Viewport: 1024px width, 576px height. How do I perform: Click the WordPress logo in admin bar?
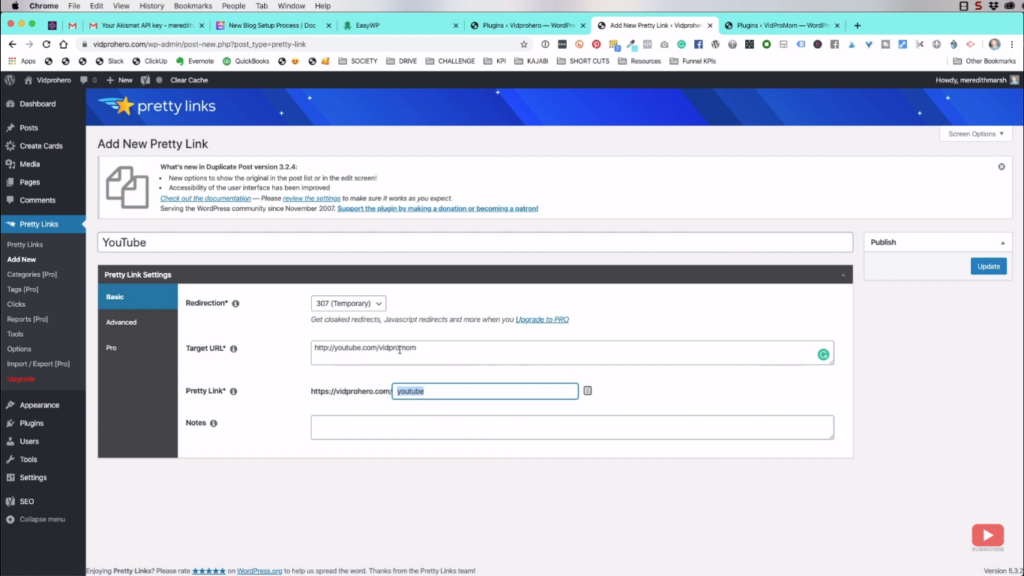pos(10,80)
